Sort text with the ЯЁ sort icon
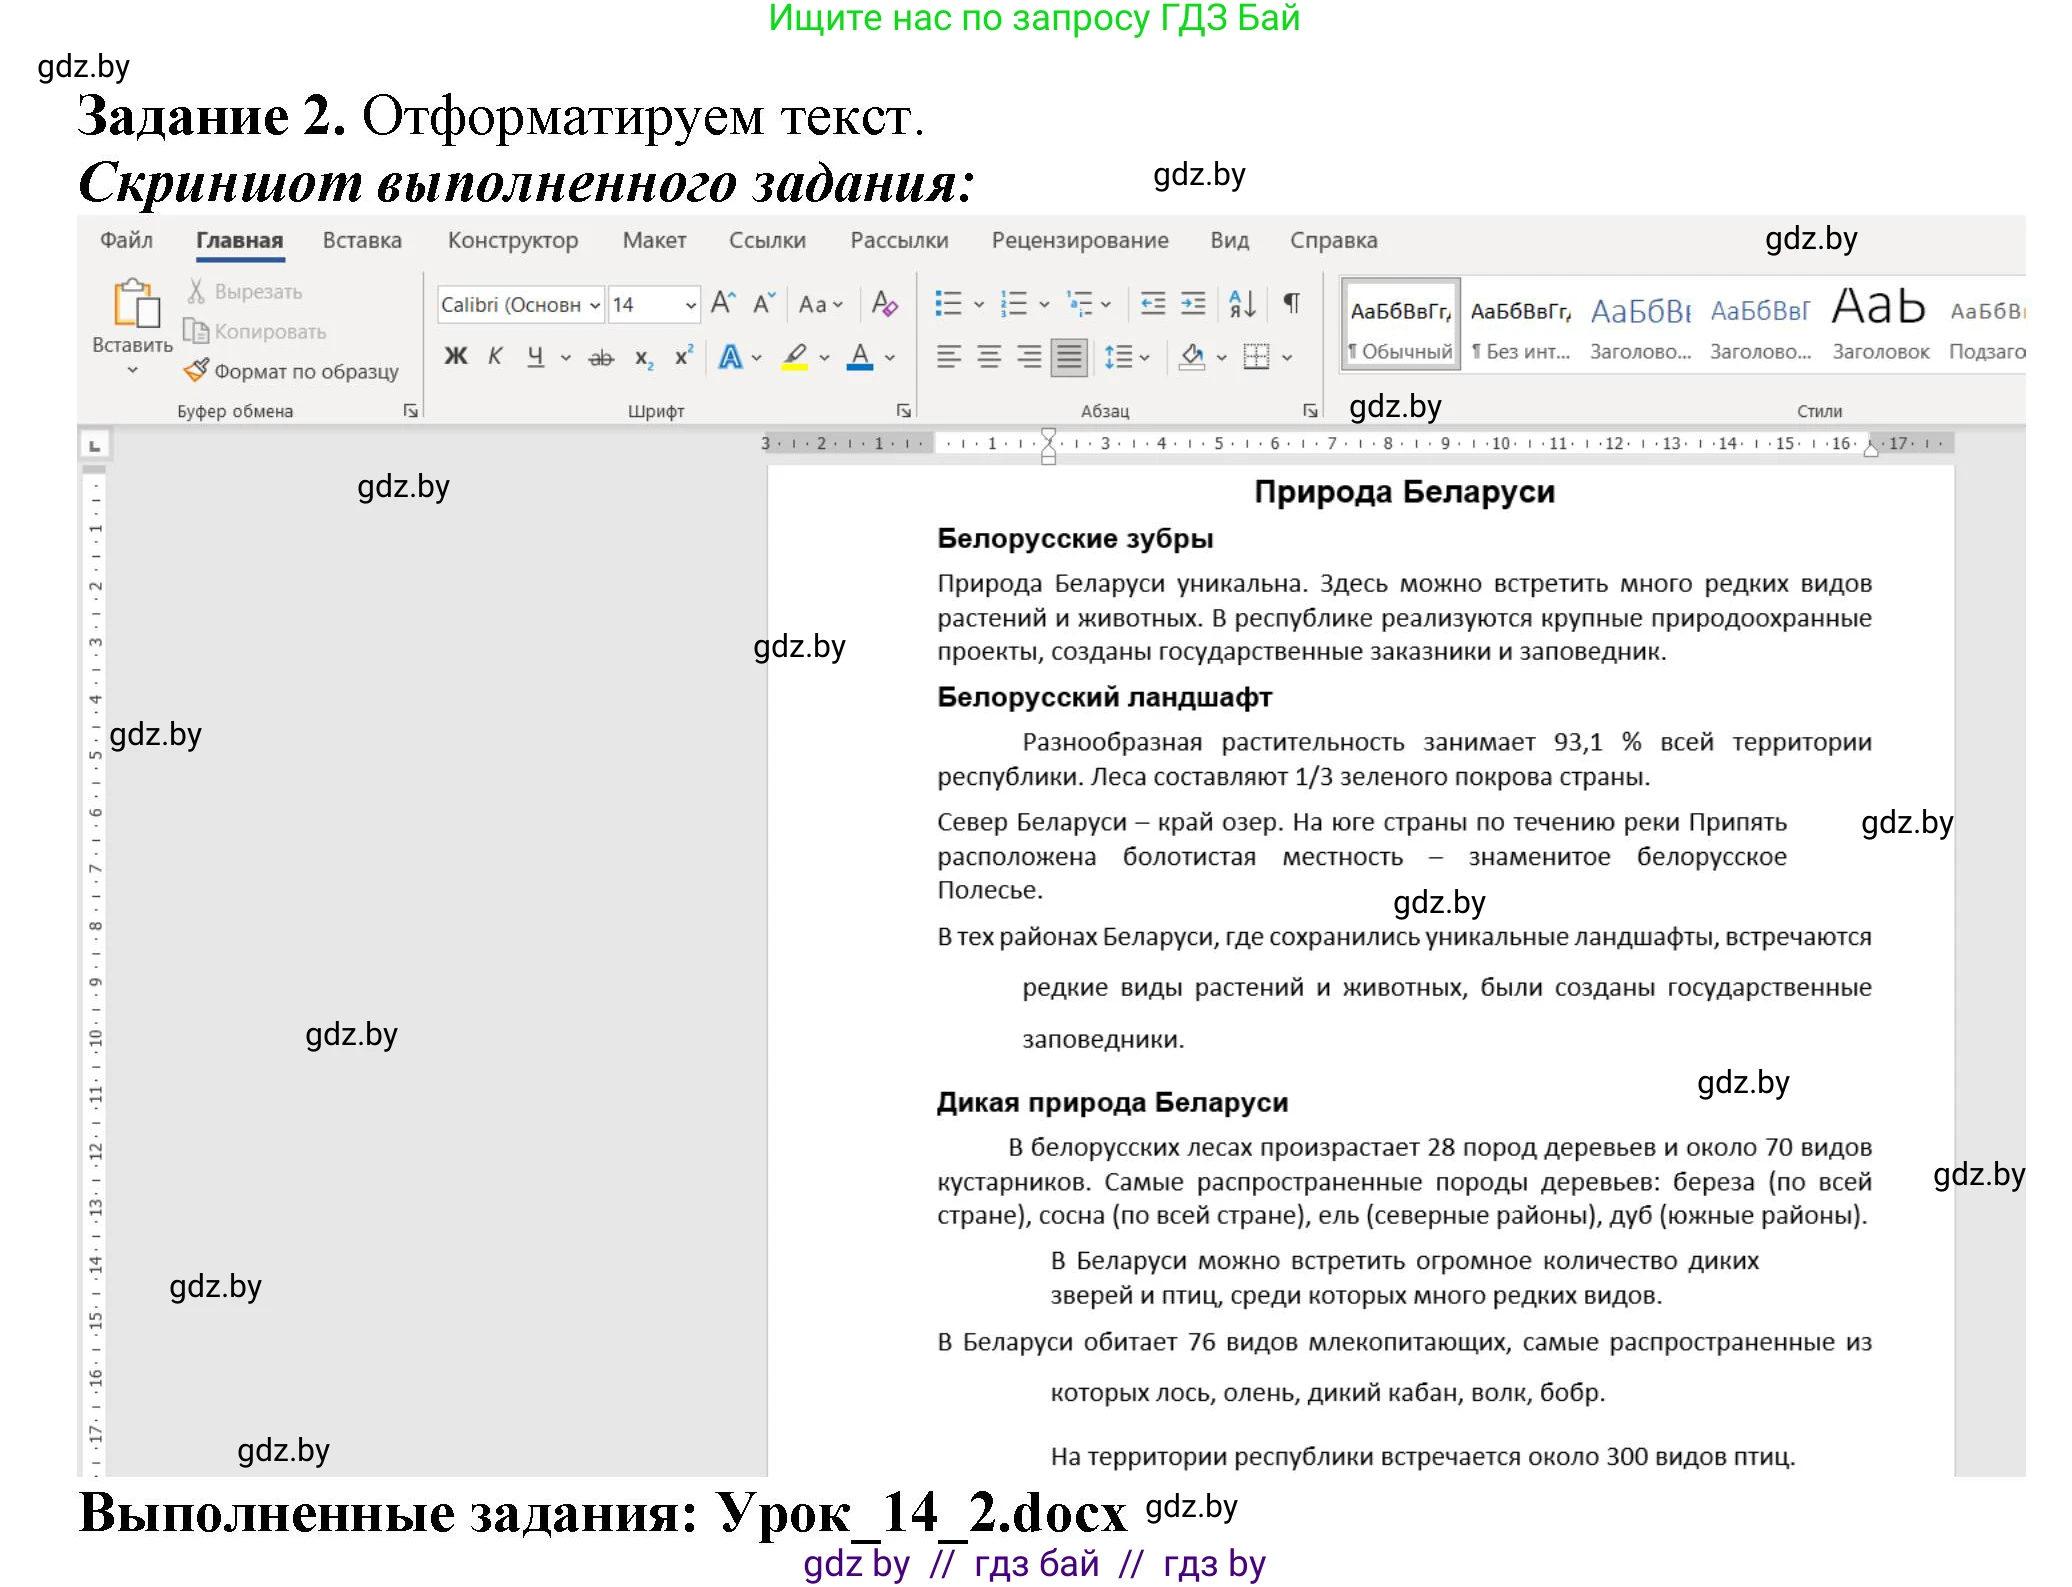The width and height of the screenshot is (2072, 1587). [1240, 305]
